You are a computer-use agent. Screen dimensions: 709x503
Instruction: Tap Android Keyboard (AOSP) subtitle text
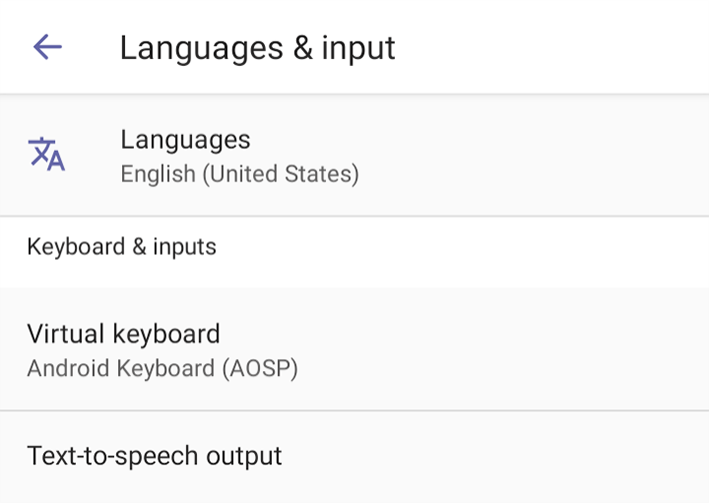pyautogui.click(x=162, y=368)
